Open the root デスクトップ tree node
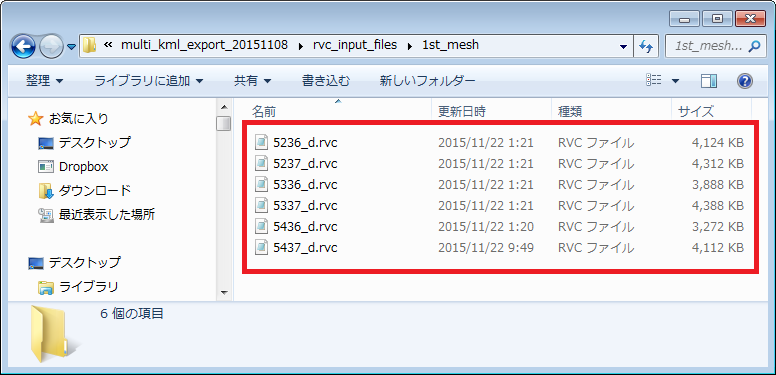 point(84,262)
